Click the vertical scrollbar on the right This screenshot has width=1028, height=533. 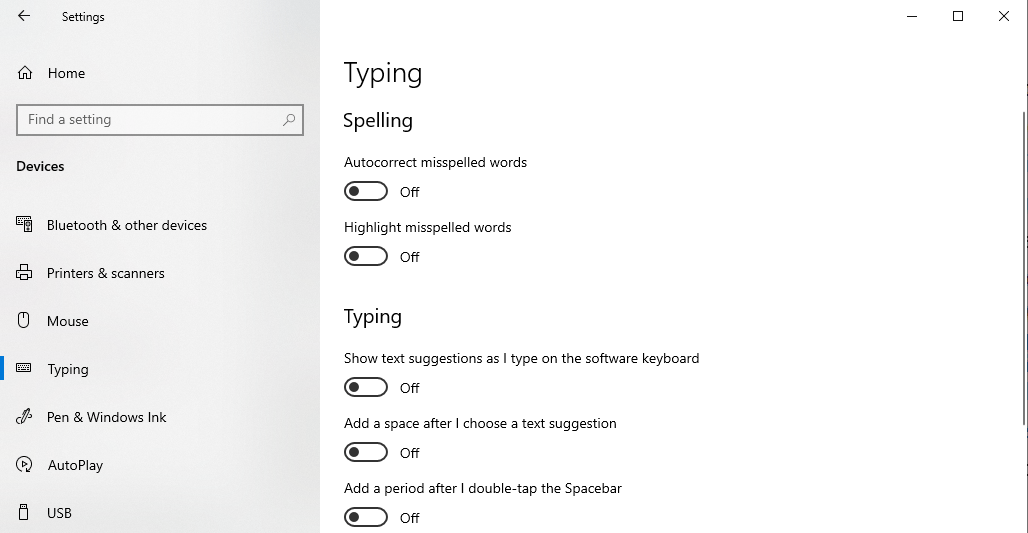point(1024,267)
